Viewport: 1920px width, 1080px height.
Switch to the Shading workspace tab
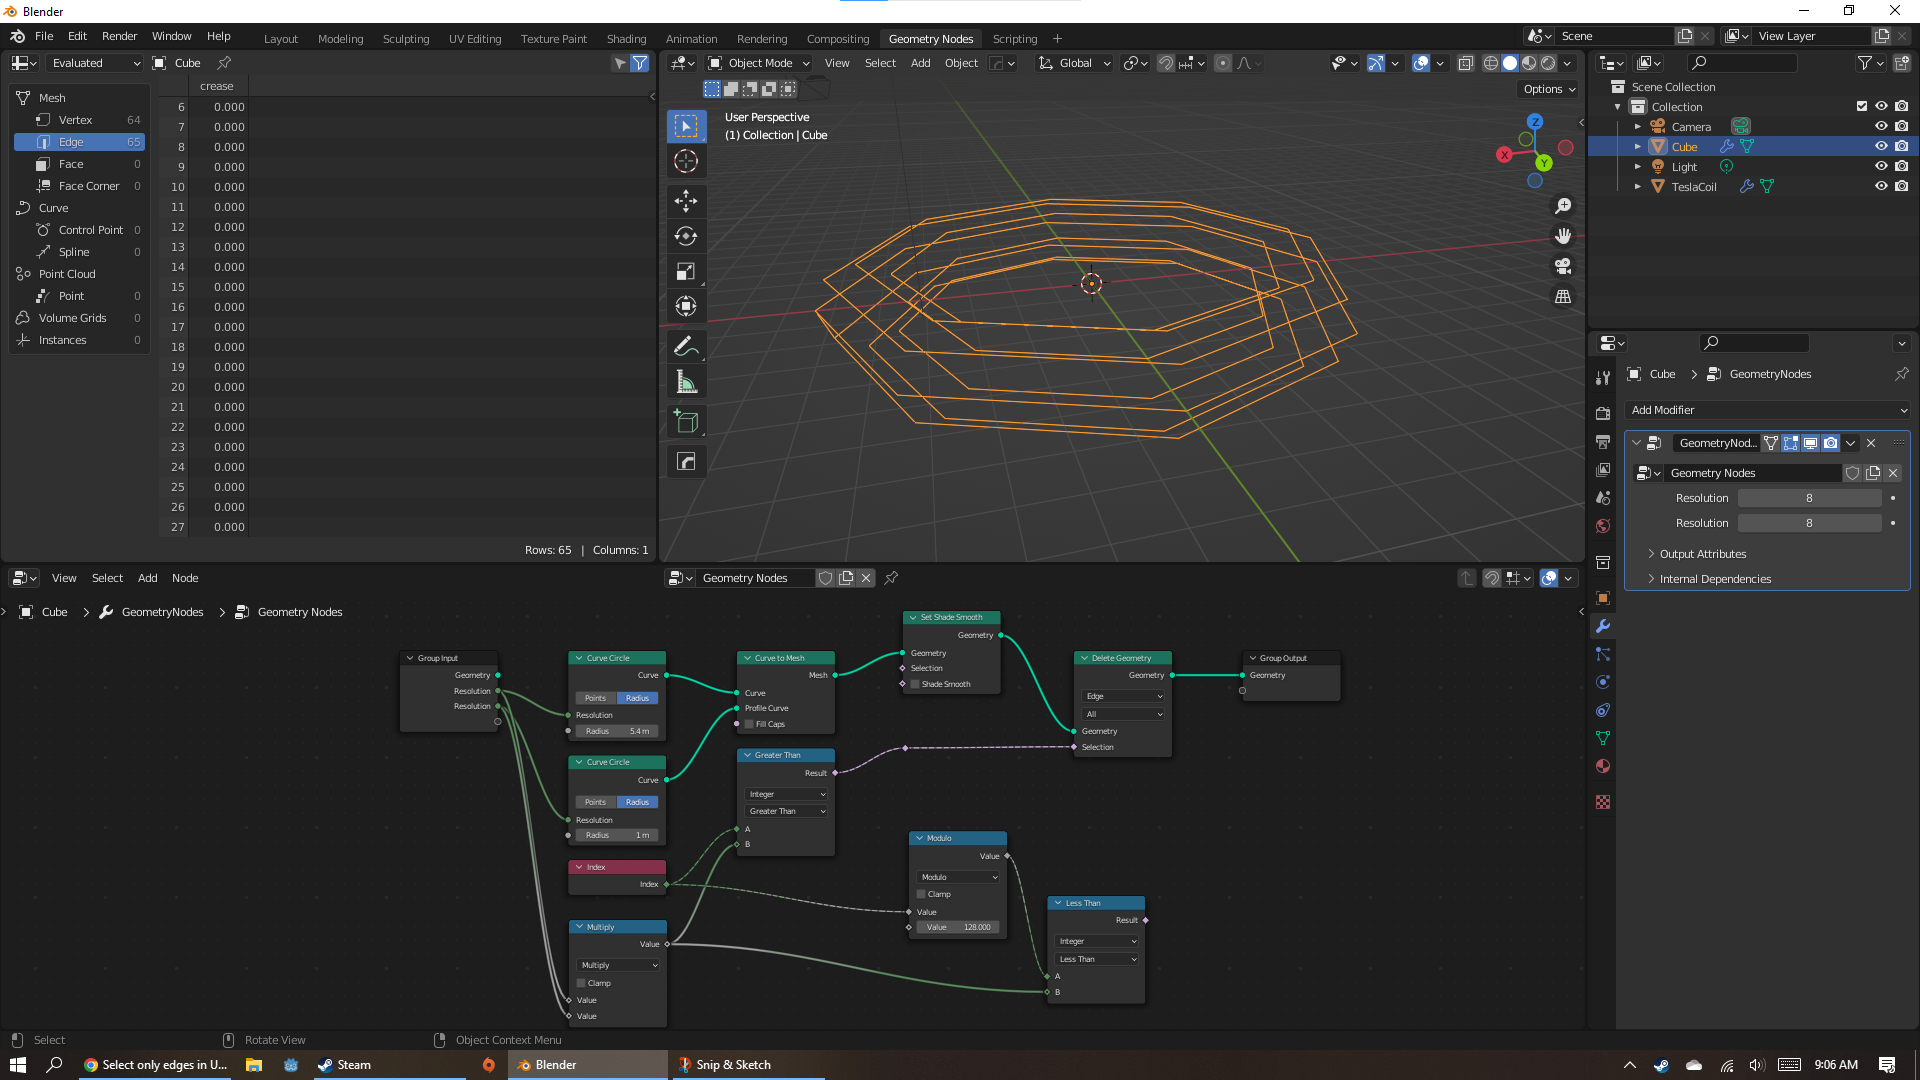[x=626, y=39]
